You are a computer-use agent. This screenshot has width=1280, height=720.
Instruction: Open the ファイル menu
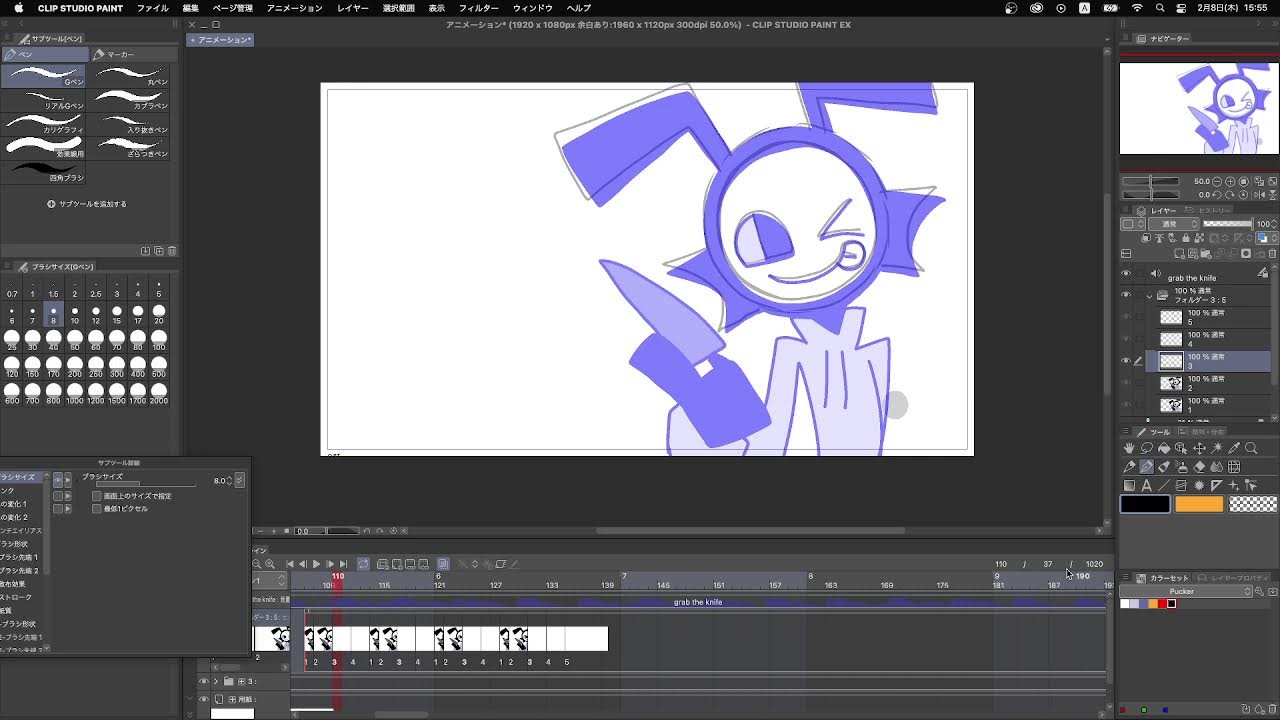tap(153, 8)
